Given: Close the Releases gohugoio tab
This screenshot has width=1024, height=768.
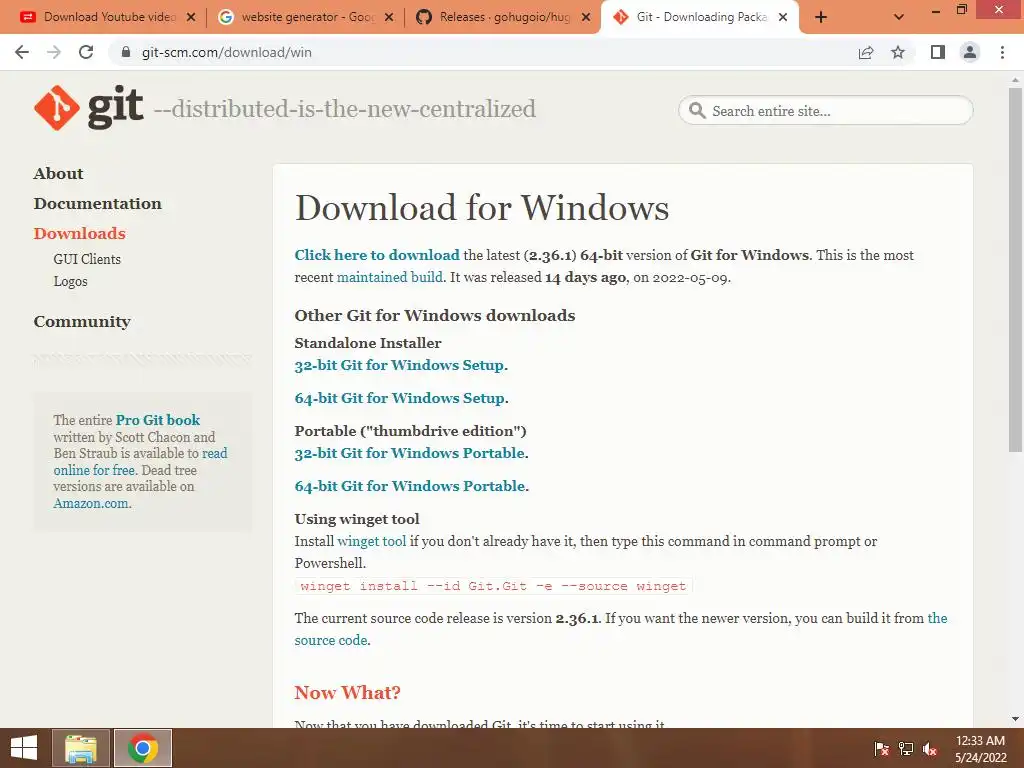Looking at the screenshot, I should [586, 18].
